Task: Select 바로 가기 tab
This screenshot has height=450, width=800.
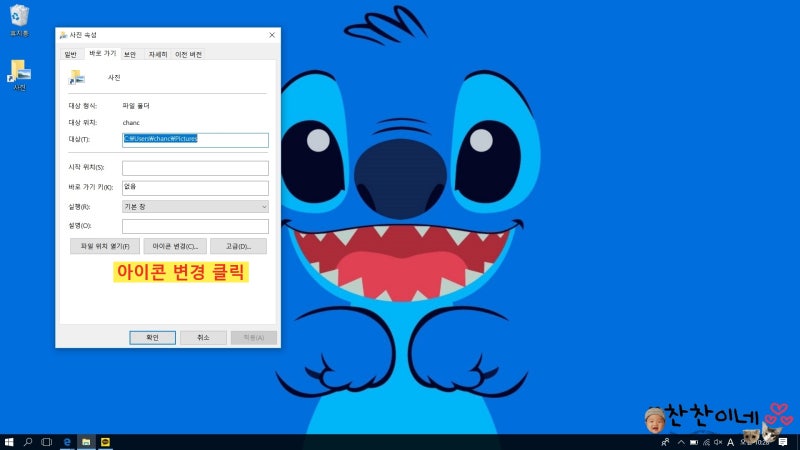Action: 103,53
